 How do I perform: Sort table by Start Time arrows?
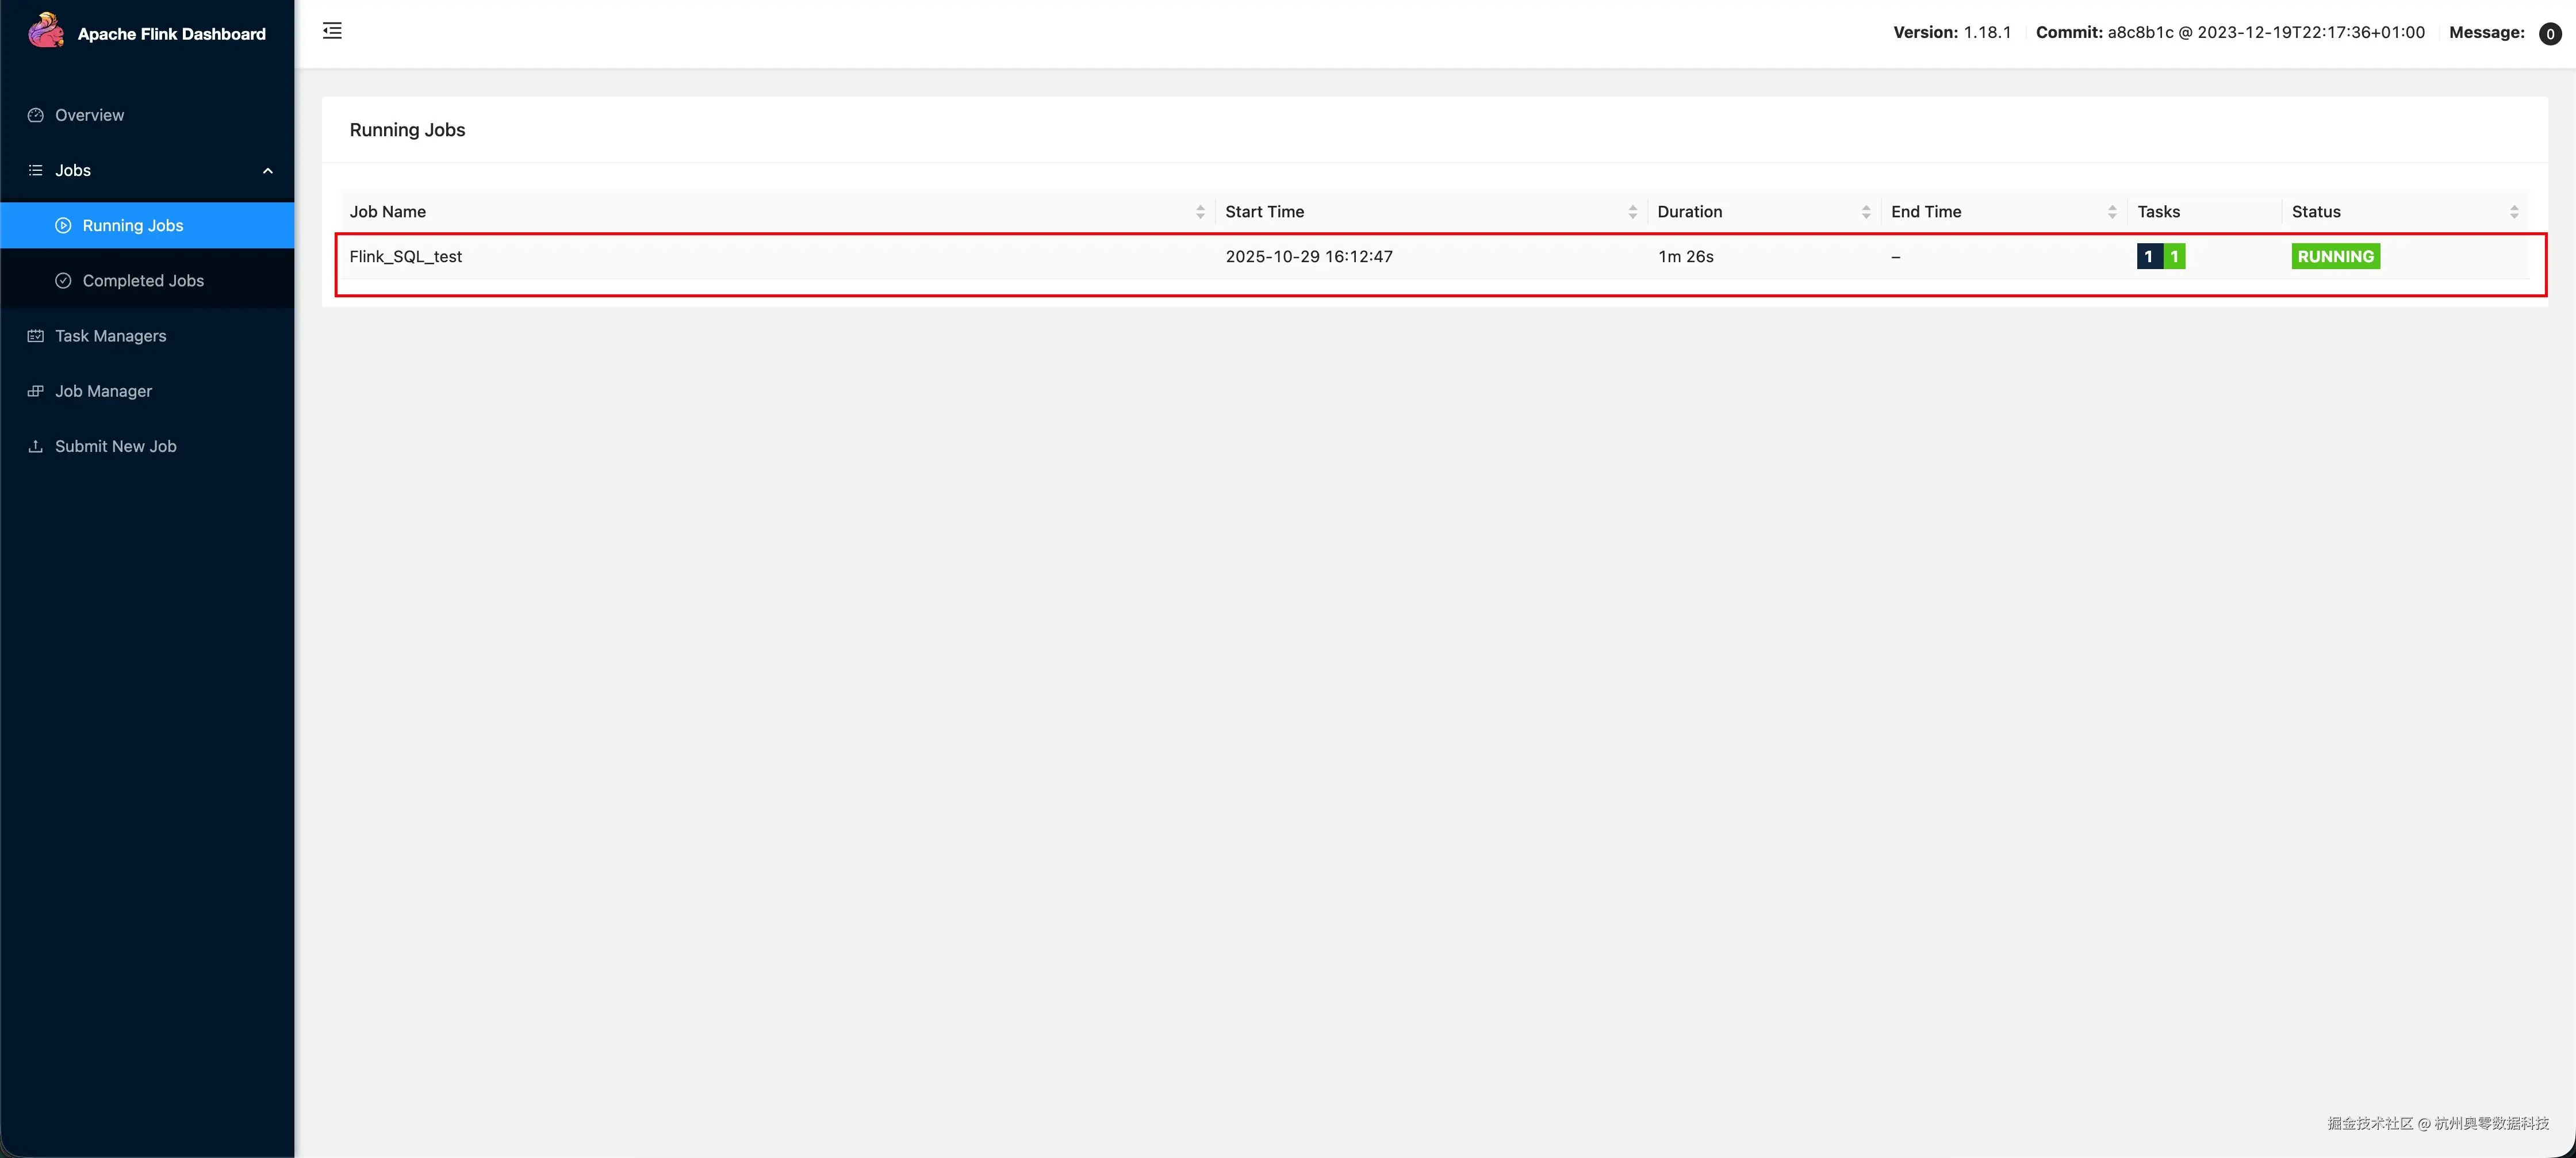(x=1632, y=212)
